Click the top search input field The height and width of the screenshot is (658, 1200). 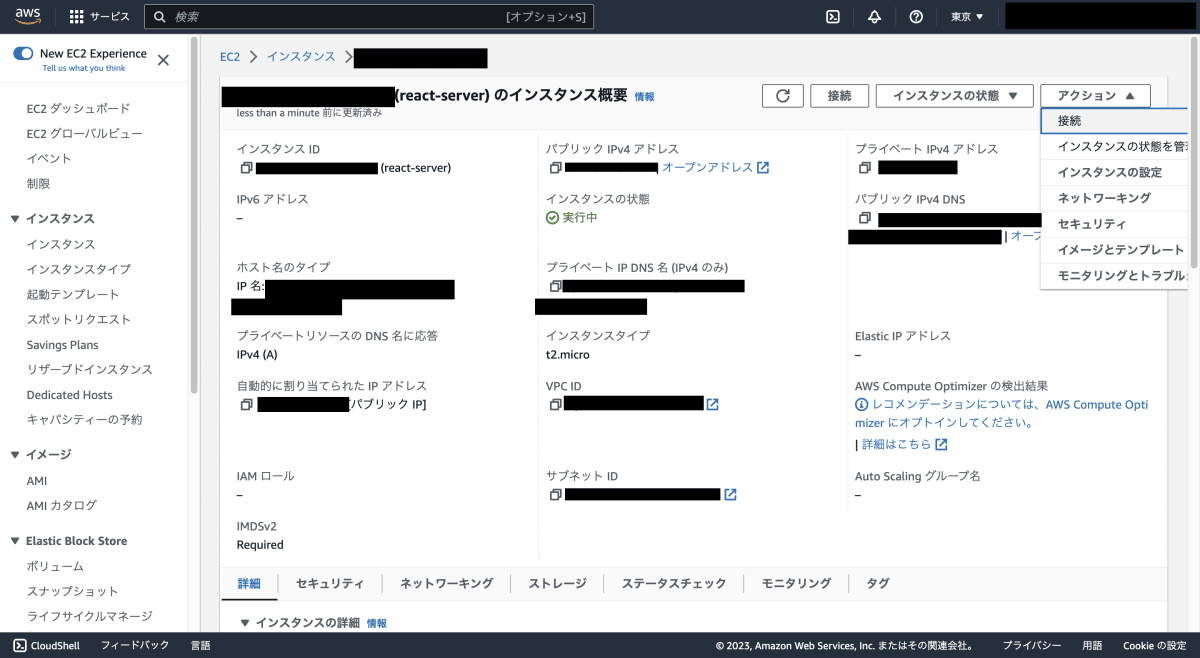(x=369, y=17)
